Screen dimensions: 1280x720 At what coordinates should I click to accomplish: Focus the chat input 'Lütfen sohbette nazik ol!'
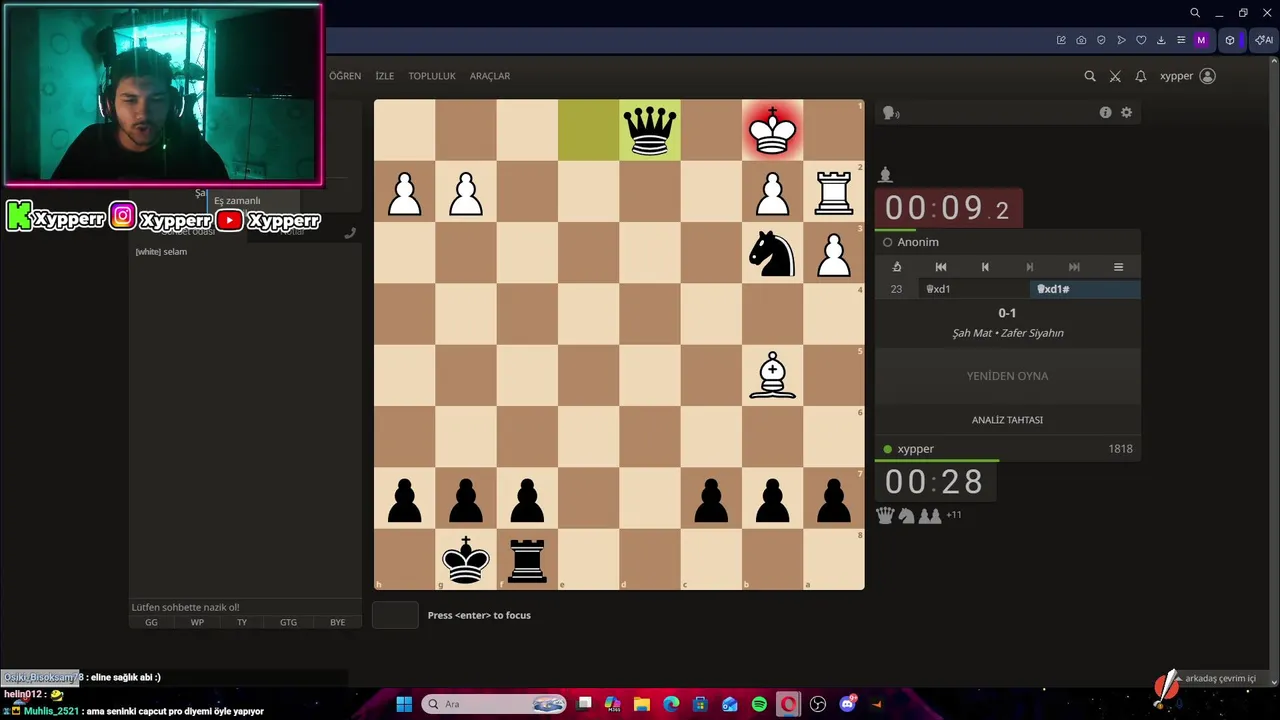pyautogui.click(x=245, y=607)
